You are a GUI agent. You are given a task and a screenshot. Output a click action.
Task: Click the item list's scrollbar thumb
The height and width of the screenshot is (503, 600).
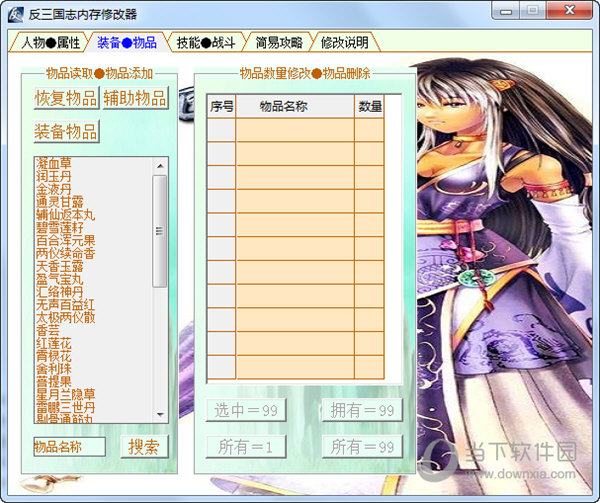[160, 231]
